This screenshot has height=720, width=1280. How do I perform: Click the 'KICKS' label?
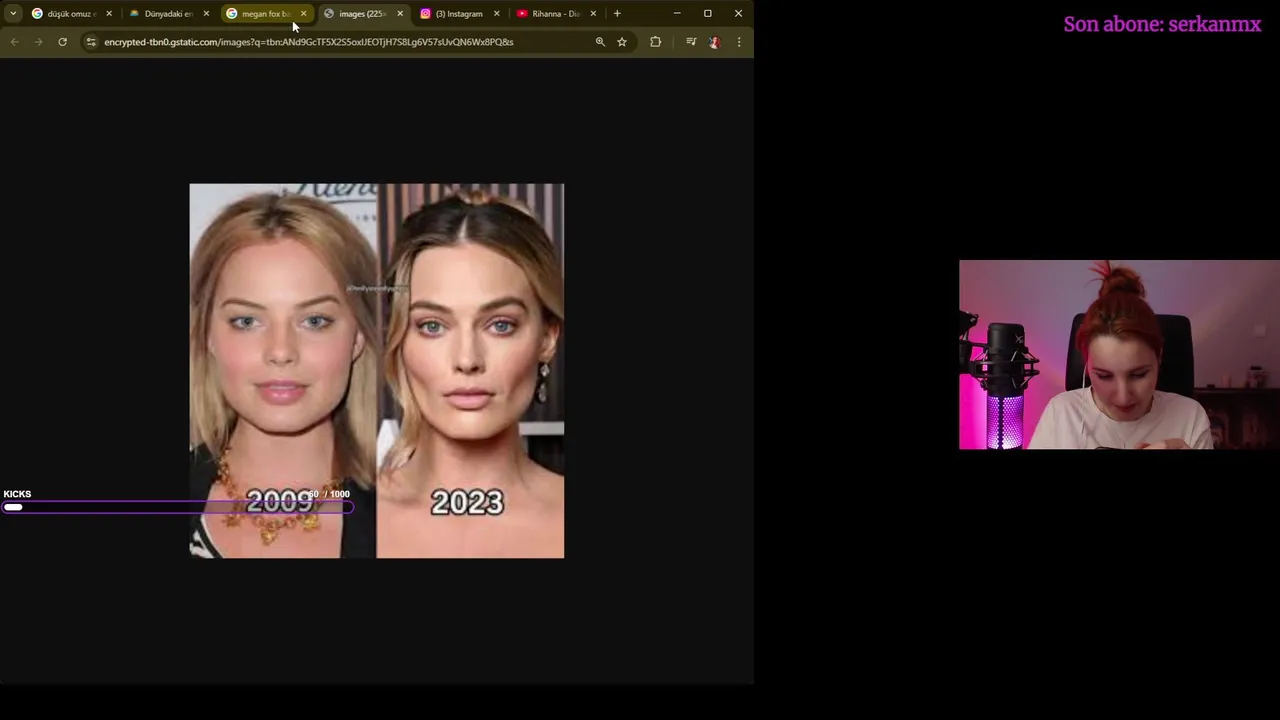click(x=17, y=494)
